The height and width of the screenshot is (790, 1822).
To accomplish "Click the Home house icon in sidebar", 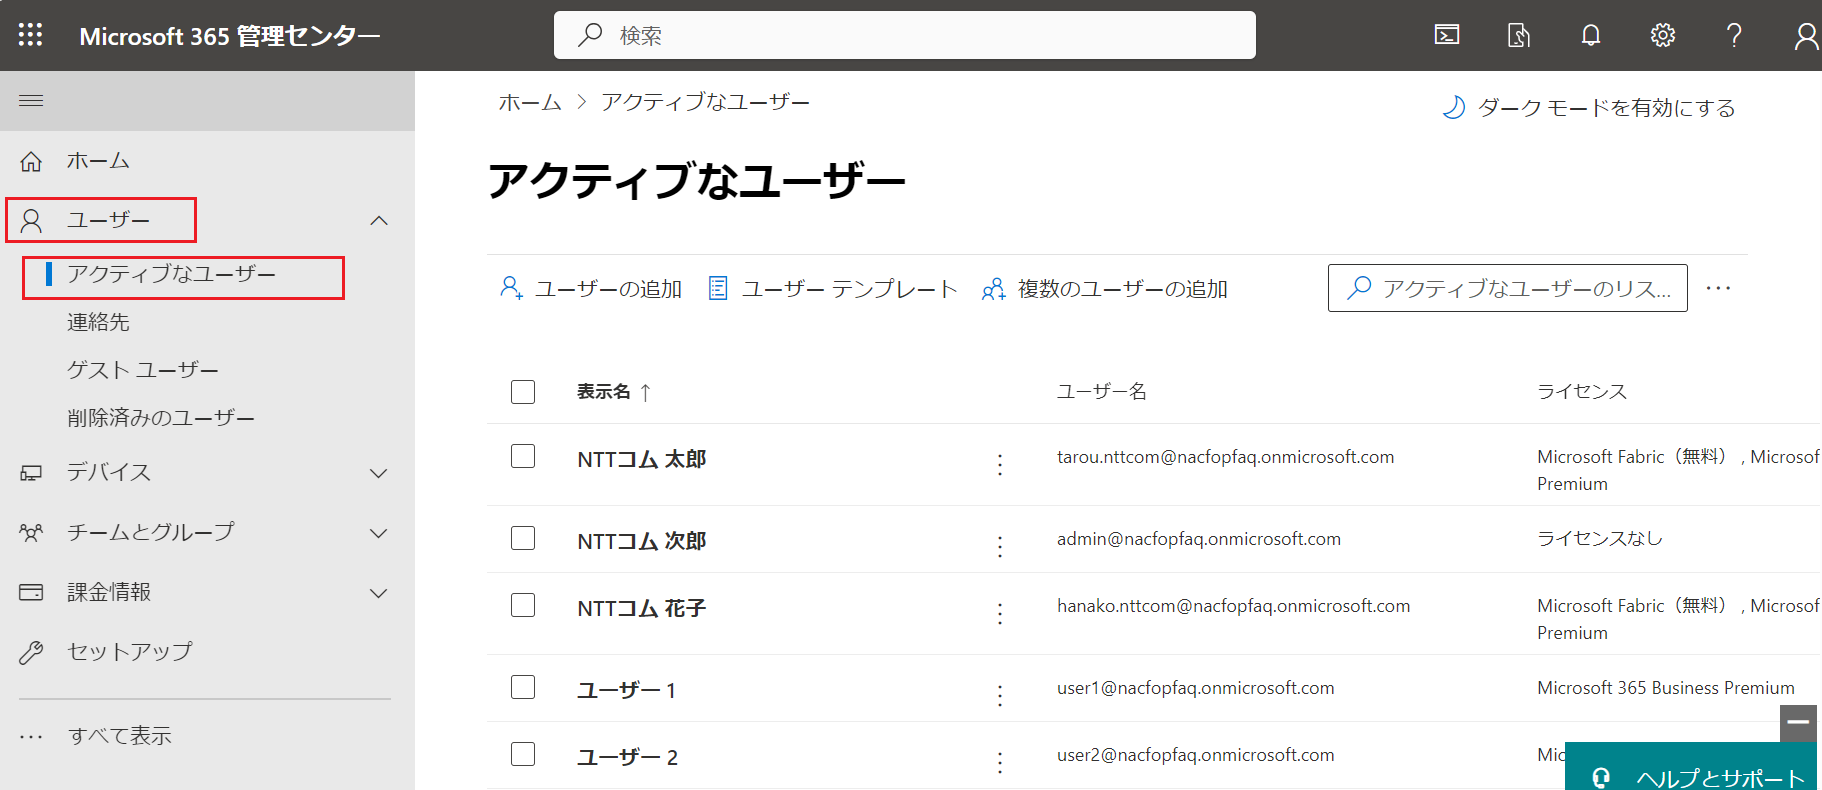I will 31,161.
